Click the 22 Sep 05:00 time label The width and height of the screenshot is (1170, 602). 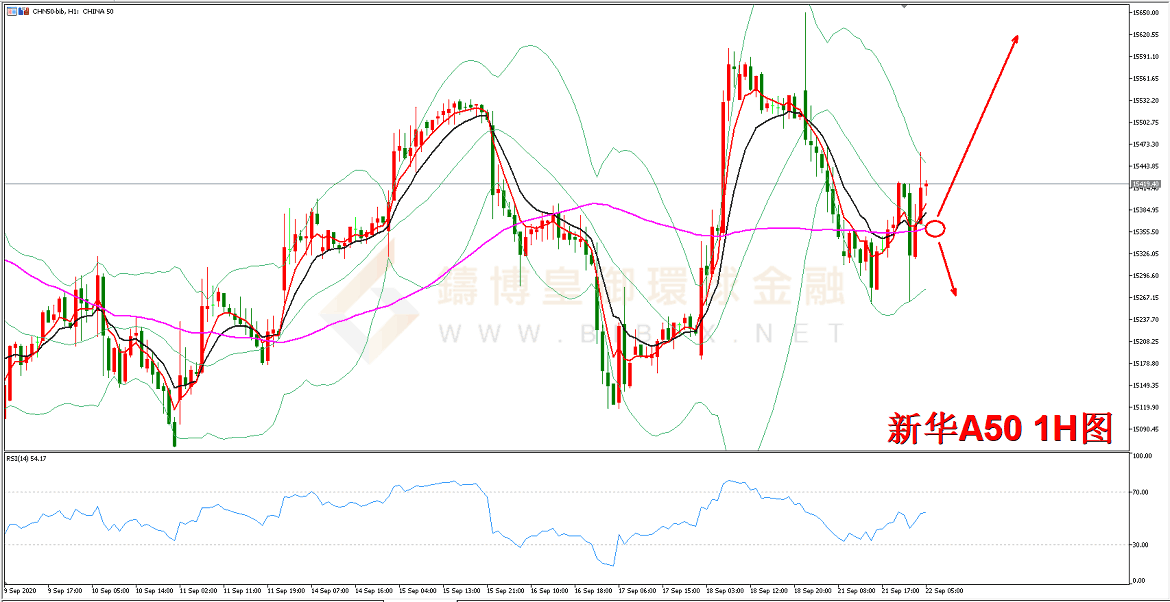(943, 591)
